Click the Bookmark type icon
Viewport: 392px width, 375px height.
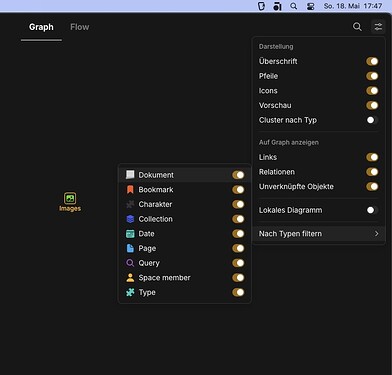tap(130, 190)
